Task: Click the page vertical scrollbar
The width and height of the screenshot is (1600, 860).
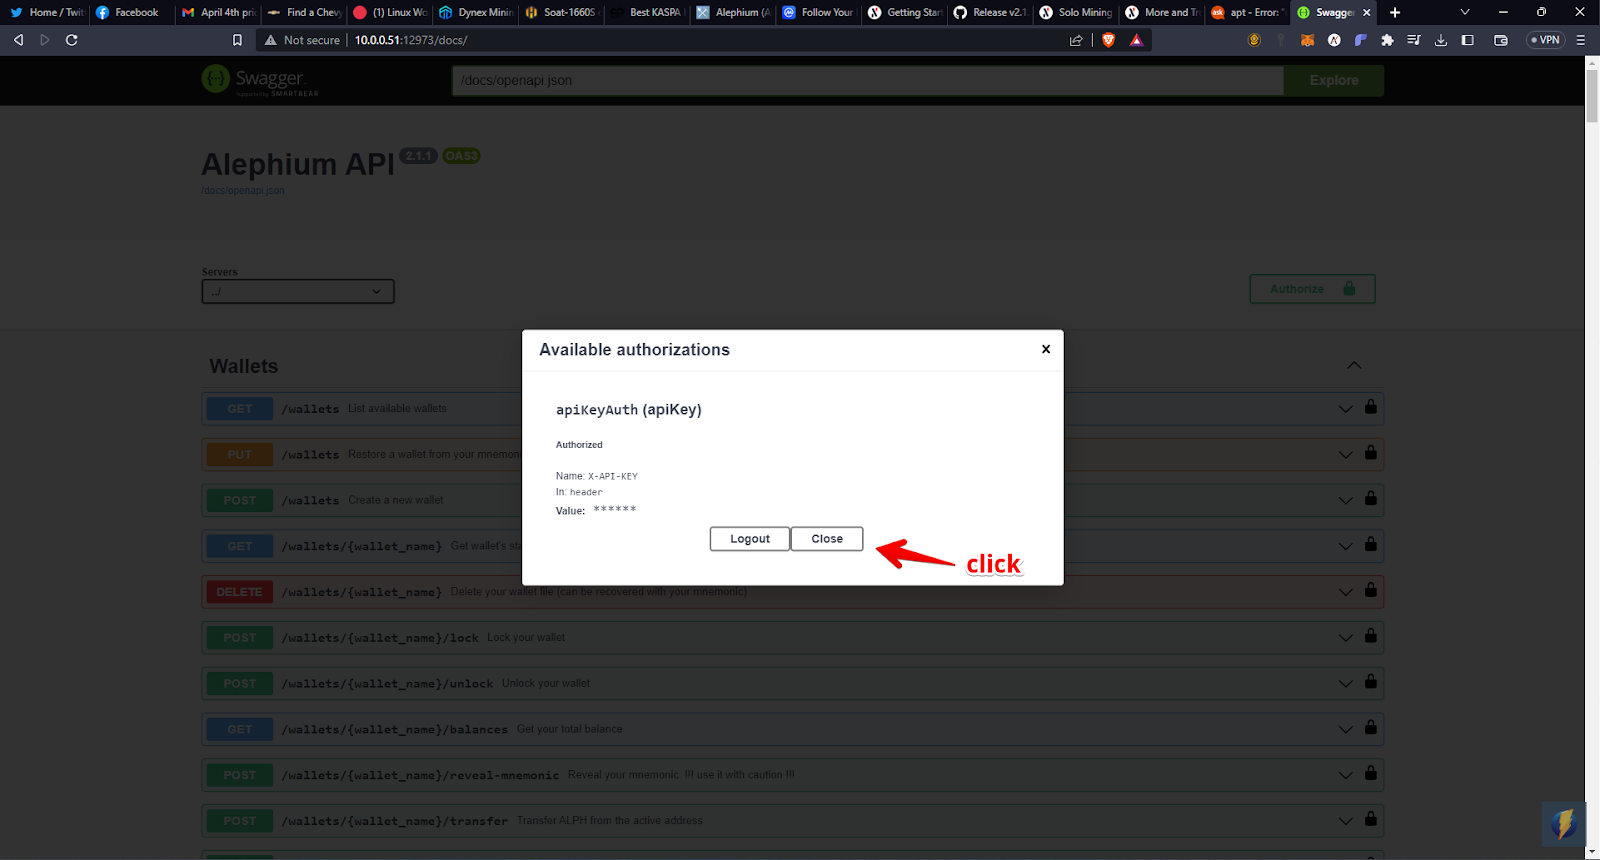Action: click(1592, 95)
